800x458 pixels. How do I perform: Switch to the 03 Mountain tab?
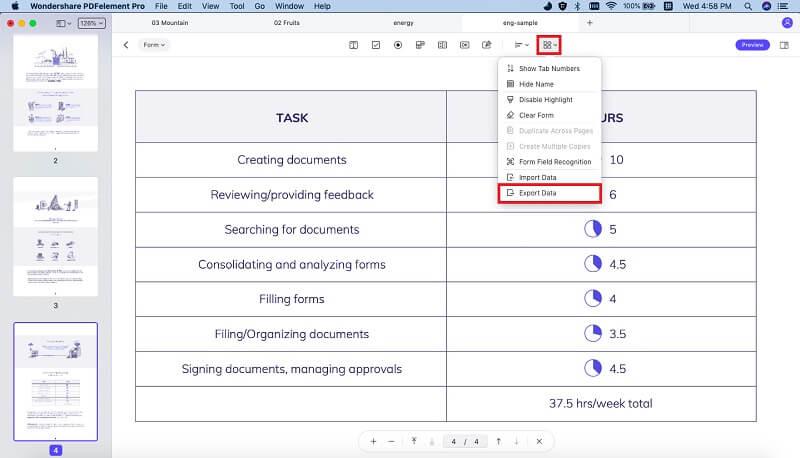click(x=170, y=23)
